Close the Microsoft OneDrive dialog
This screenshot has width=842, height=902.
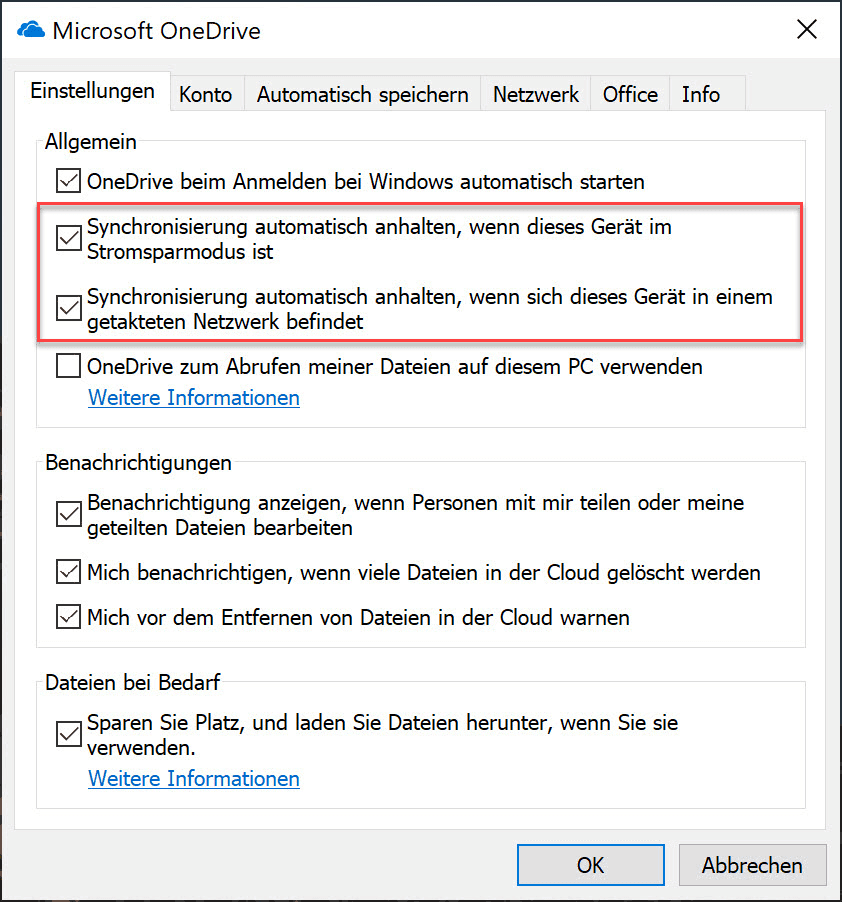pos(806,30)
